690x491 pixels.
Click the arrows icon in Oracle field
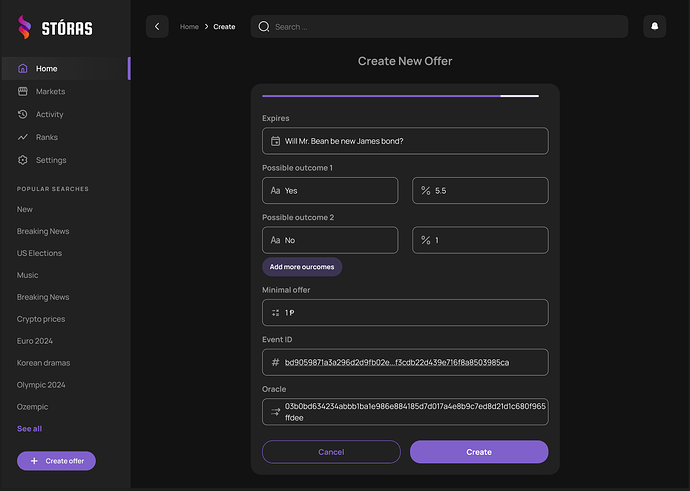coord(276,411)
